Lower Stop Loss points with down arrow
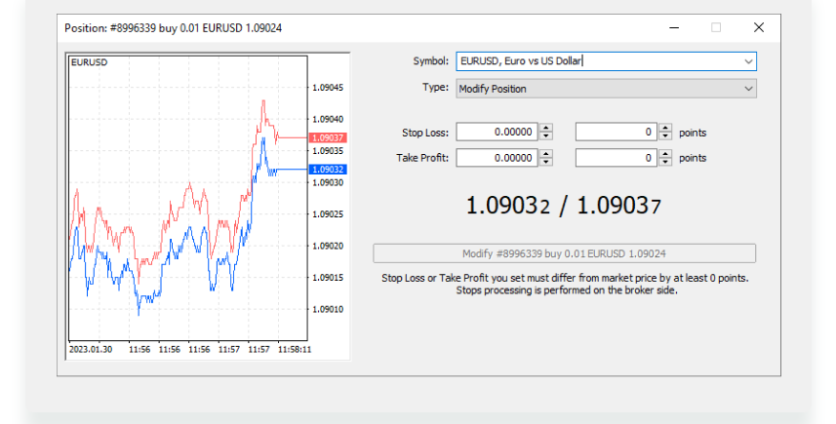 (x=666, y=136)
